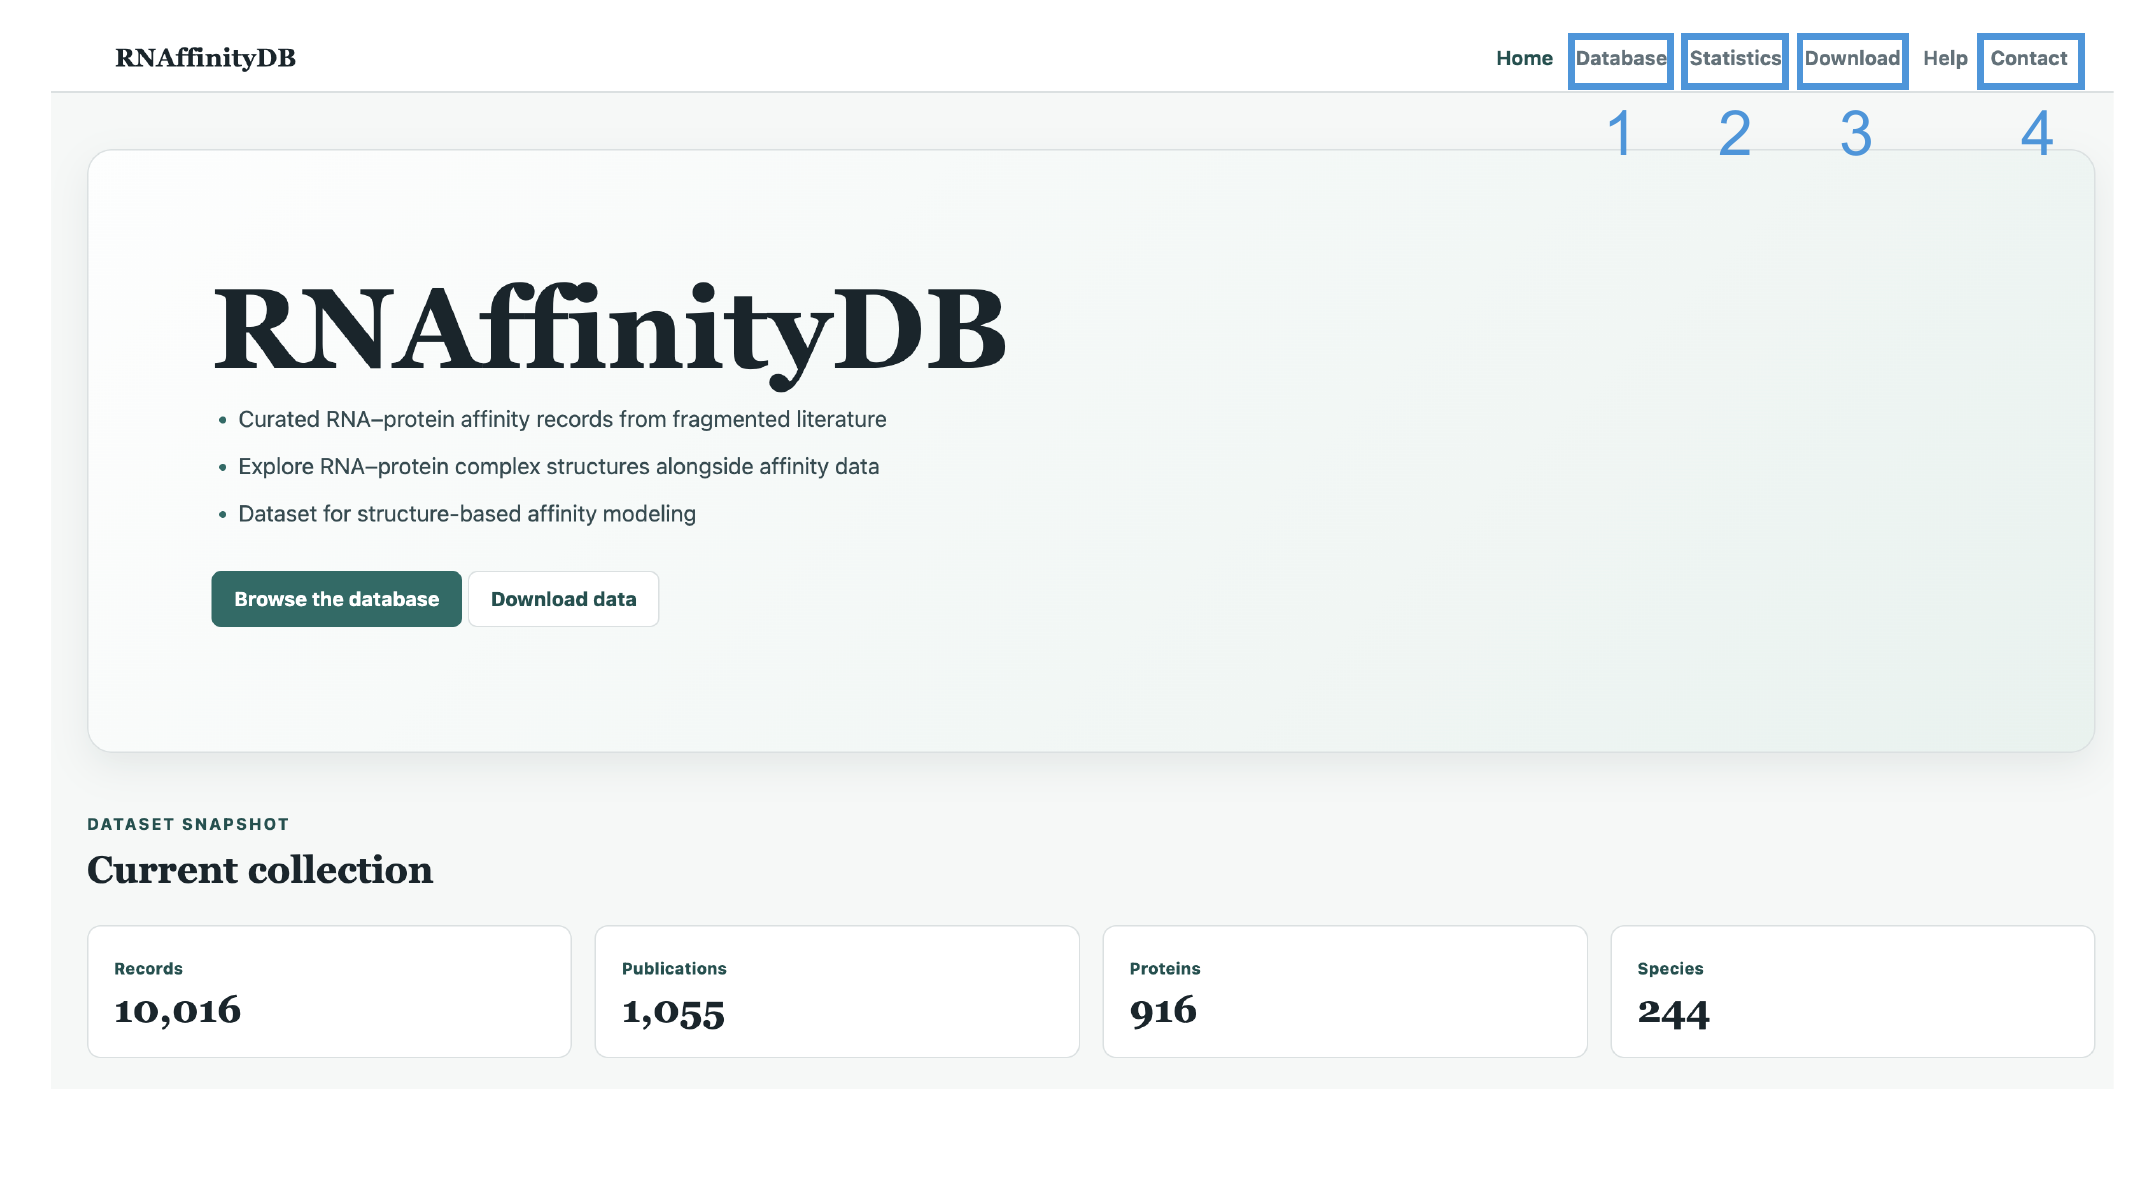Click the Species 244 stat card

(x=1852, y=991)
